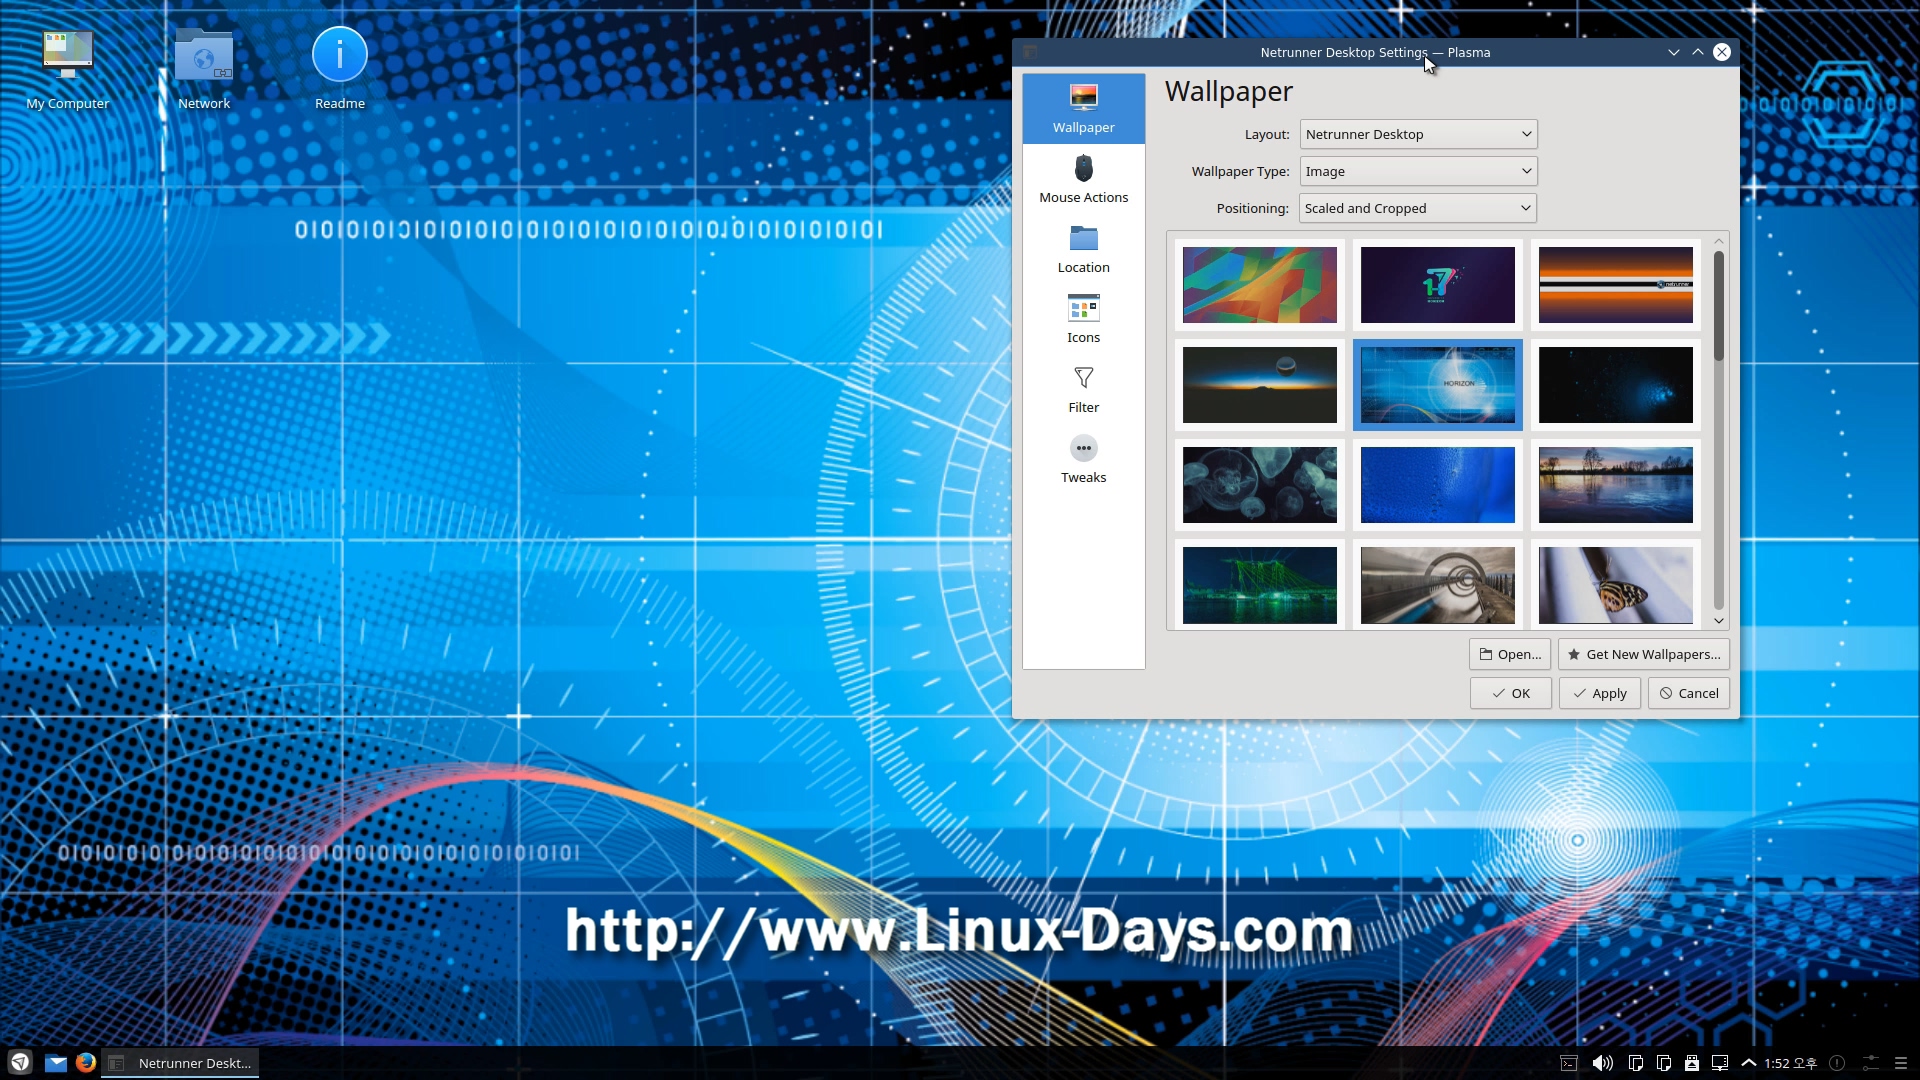The height and width of the screenshot is (1080, 1920).
Task: Pick the spiral tunnel wallpaper thumbnail
Action: (1437, 585)
